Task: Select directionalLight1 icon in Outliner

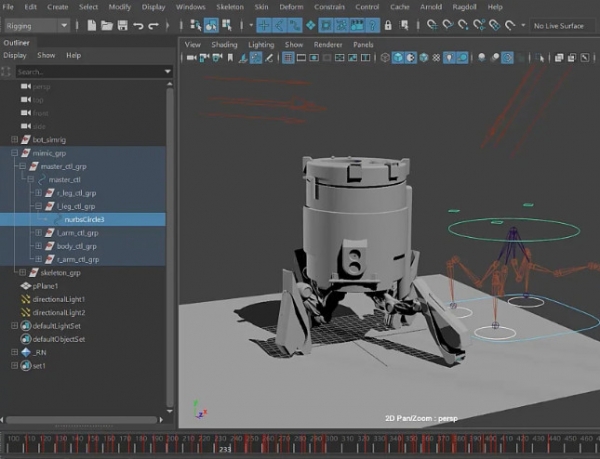Action: [x=25, y=299]
